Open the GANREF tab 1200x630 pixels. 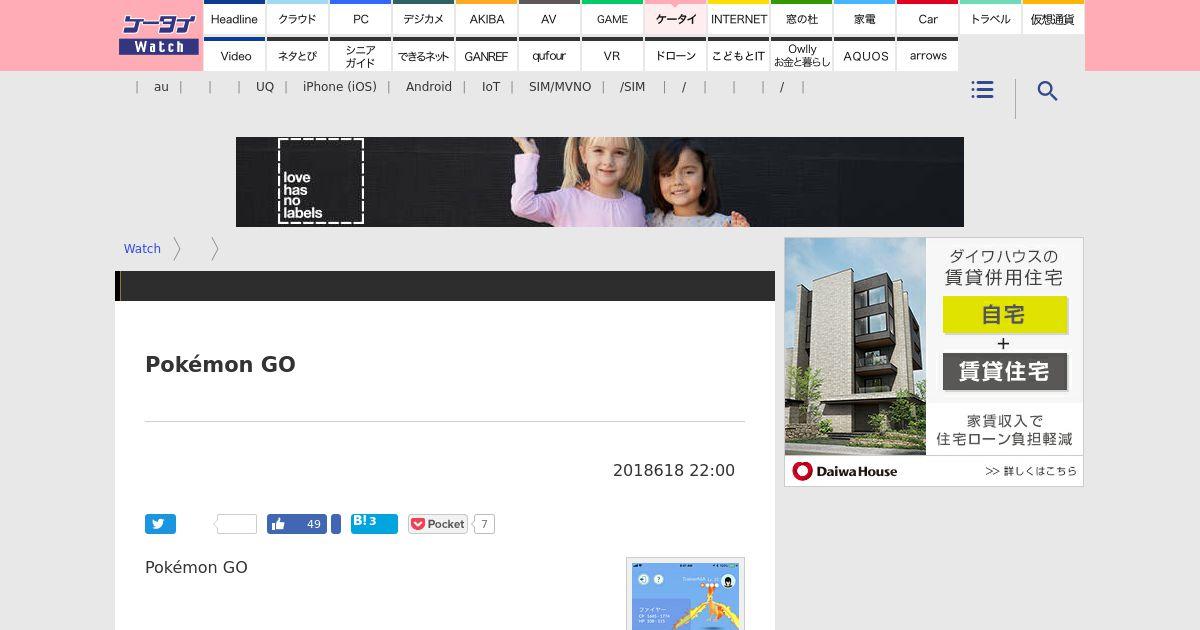[486, 55]
